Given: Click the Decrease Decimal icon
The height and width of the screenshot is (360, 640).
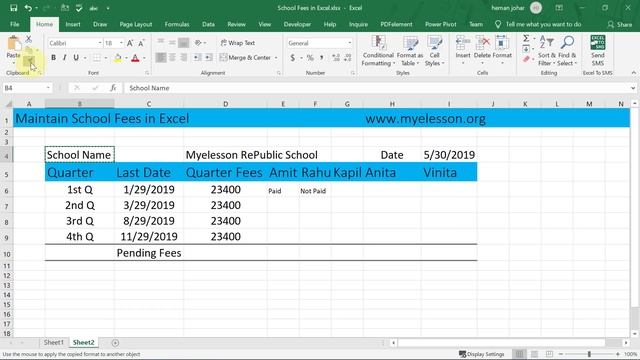Looking at the screenshot, I should point(348,58).
